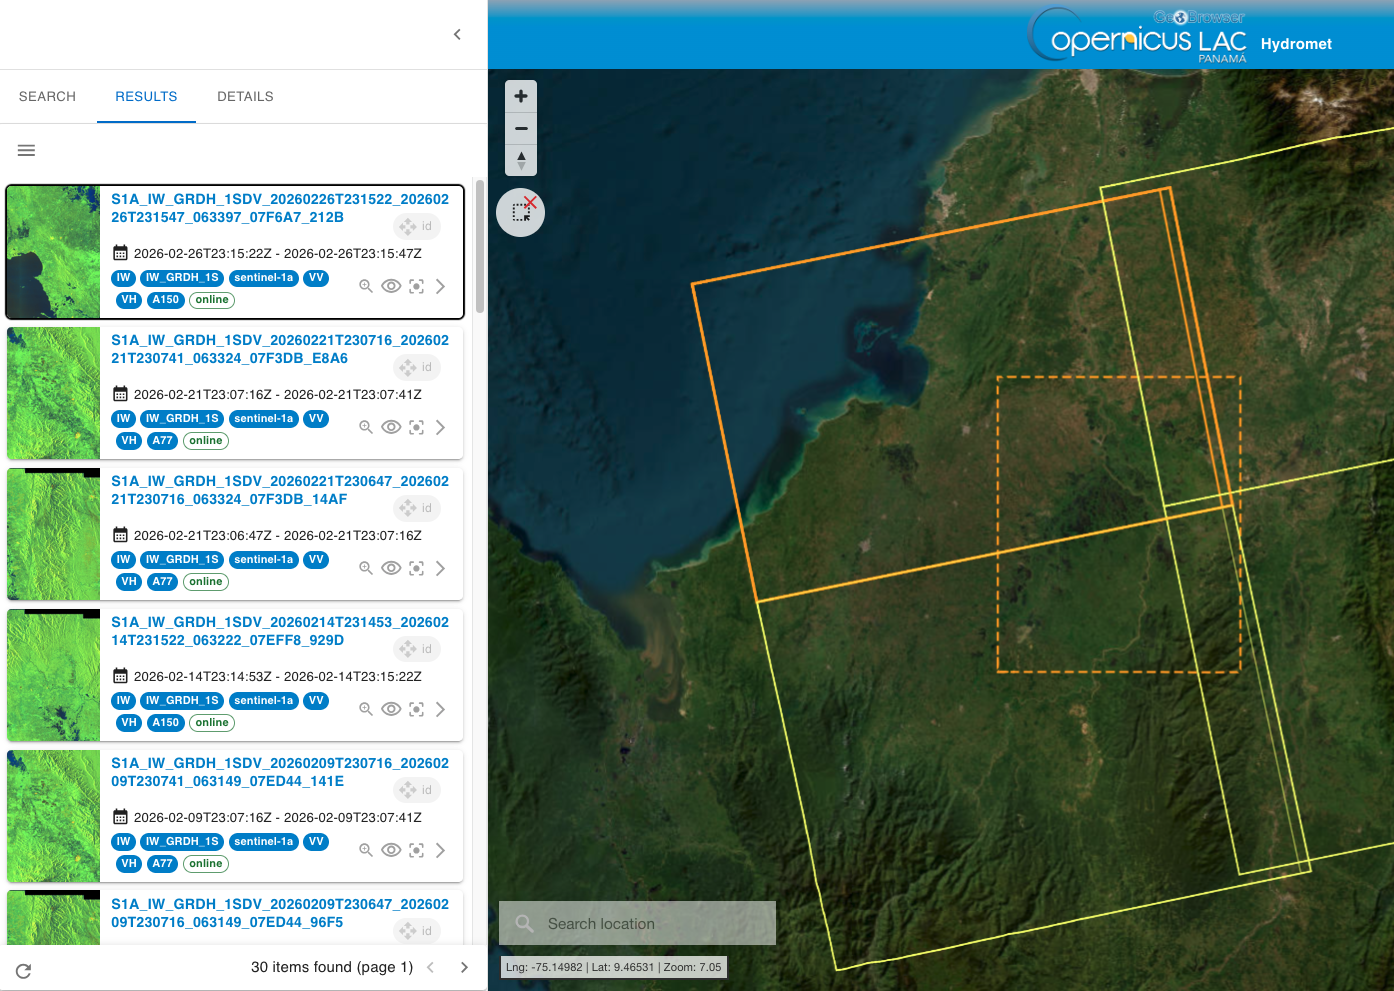The width and height of the screenshot is (1394, 991).
Task: Go to next results page
Action: pyautogui.click(x=464, y=967)
